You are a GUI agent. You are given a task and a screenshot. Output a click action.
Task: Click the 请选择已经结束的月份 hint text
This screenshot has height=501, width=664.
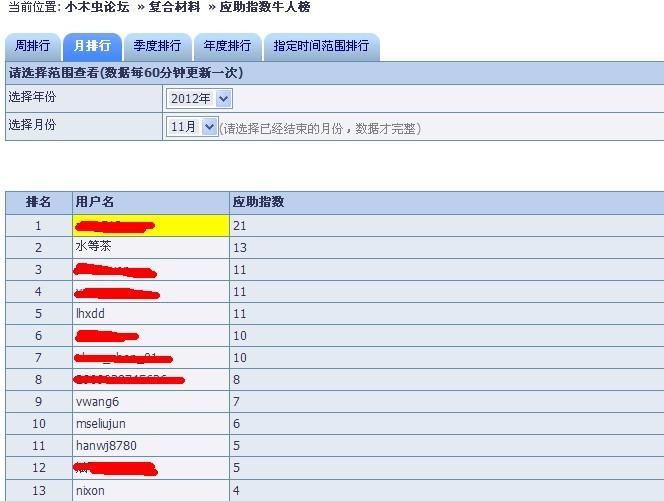coord(321,128)
